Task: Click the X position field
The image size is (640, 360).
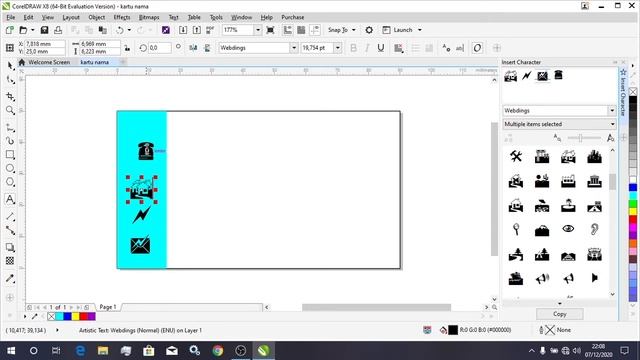Action: [x=44, y=44]
